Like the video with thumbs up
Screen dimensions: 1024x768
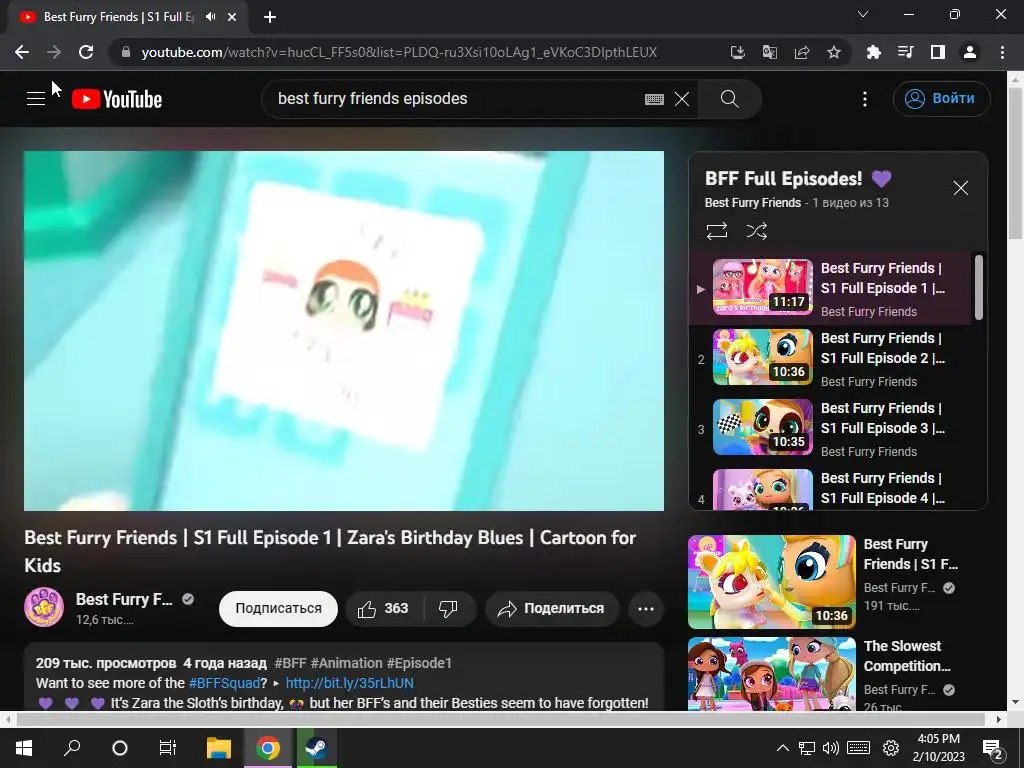click(x=383, y=609)
